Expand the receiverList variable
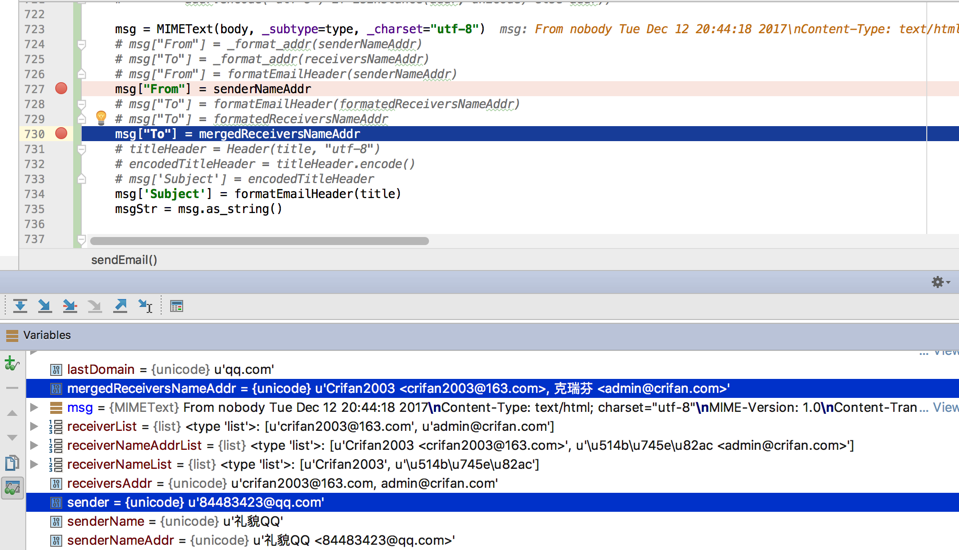959x550 pixels. pos(34,426)
